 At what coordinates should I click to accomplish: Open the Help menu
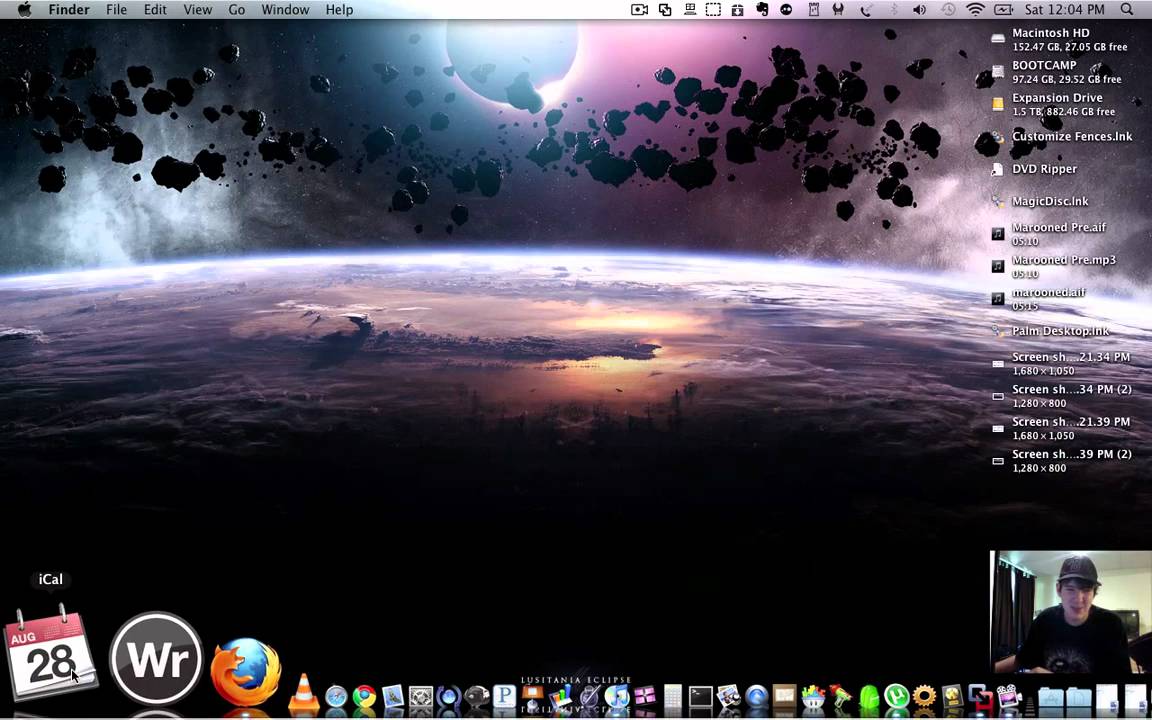[339, 10]
